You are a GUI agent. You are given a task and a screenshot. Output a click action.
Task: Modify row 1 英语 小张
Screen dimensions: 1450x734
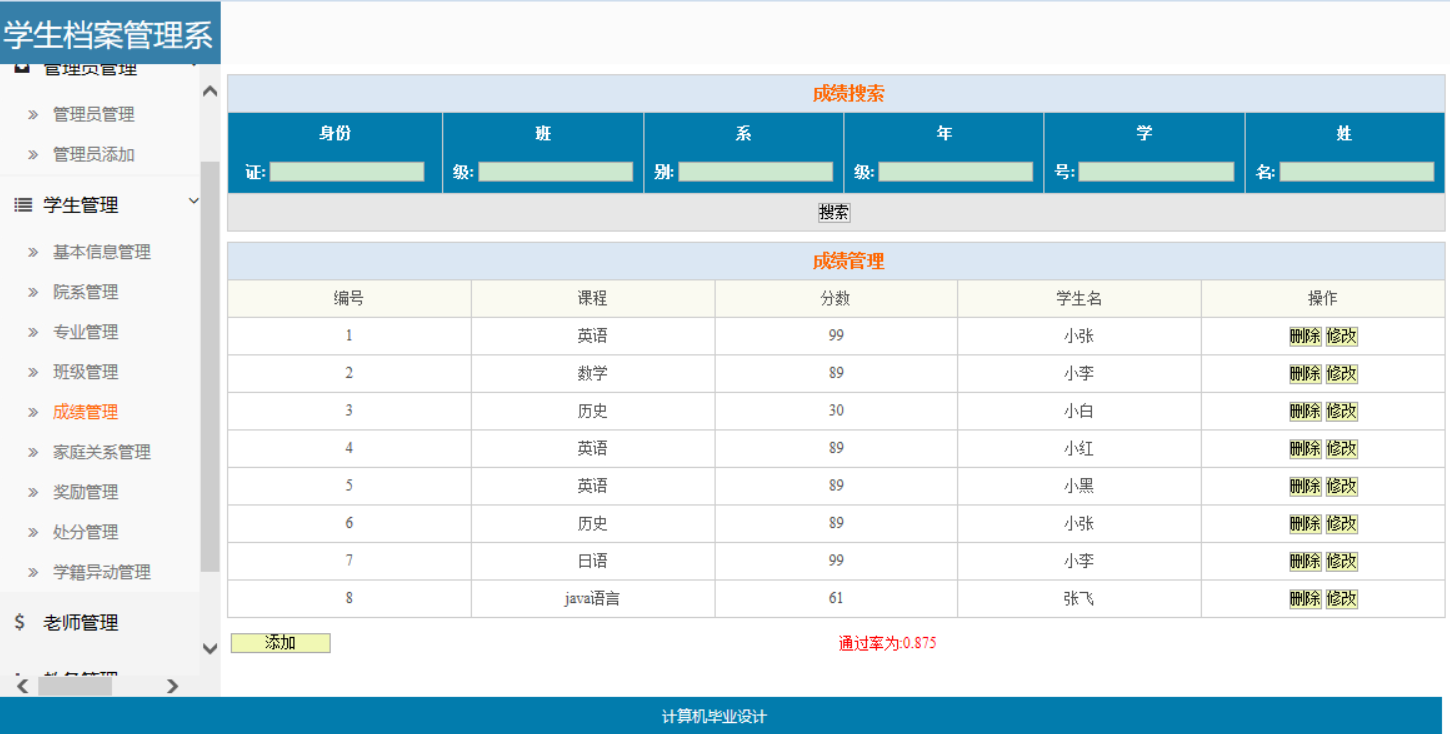[1342, 336]
